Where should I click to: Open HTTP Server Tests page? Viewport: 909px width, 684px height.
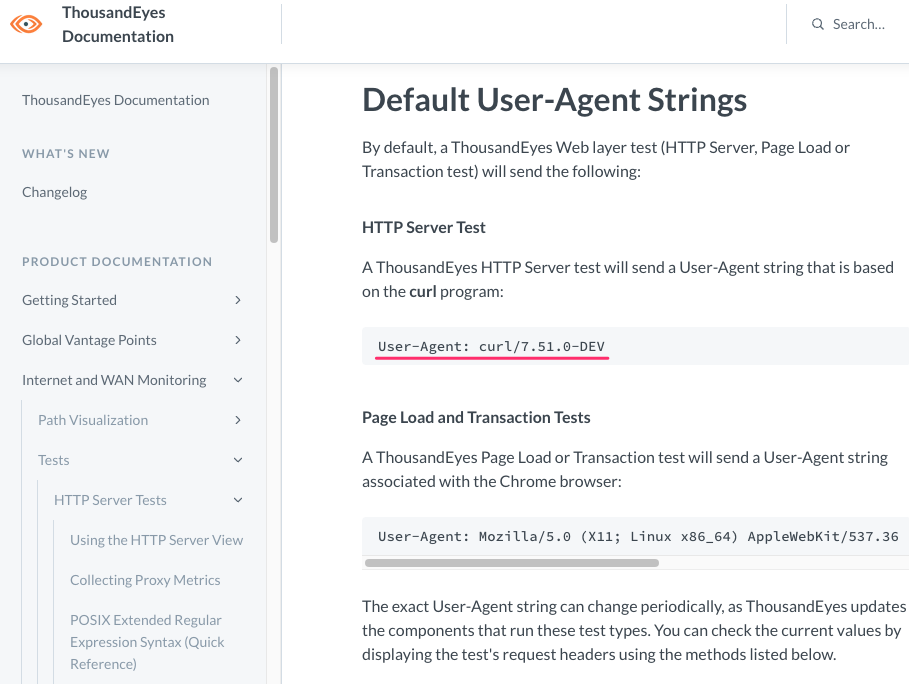click(x=110, y=500)
